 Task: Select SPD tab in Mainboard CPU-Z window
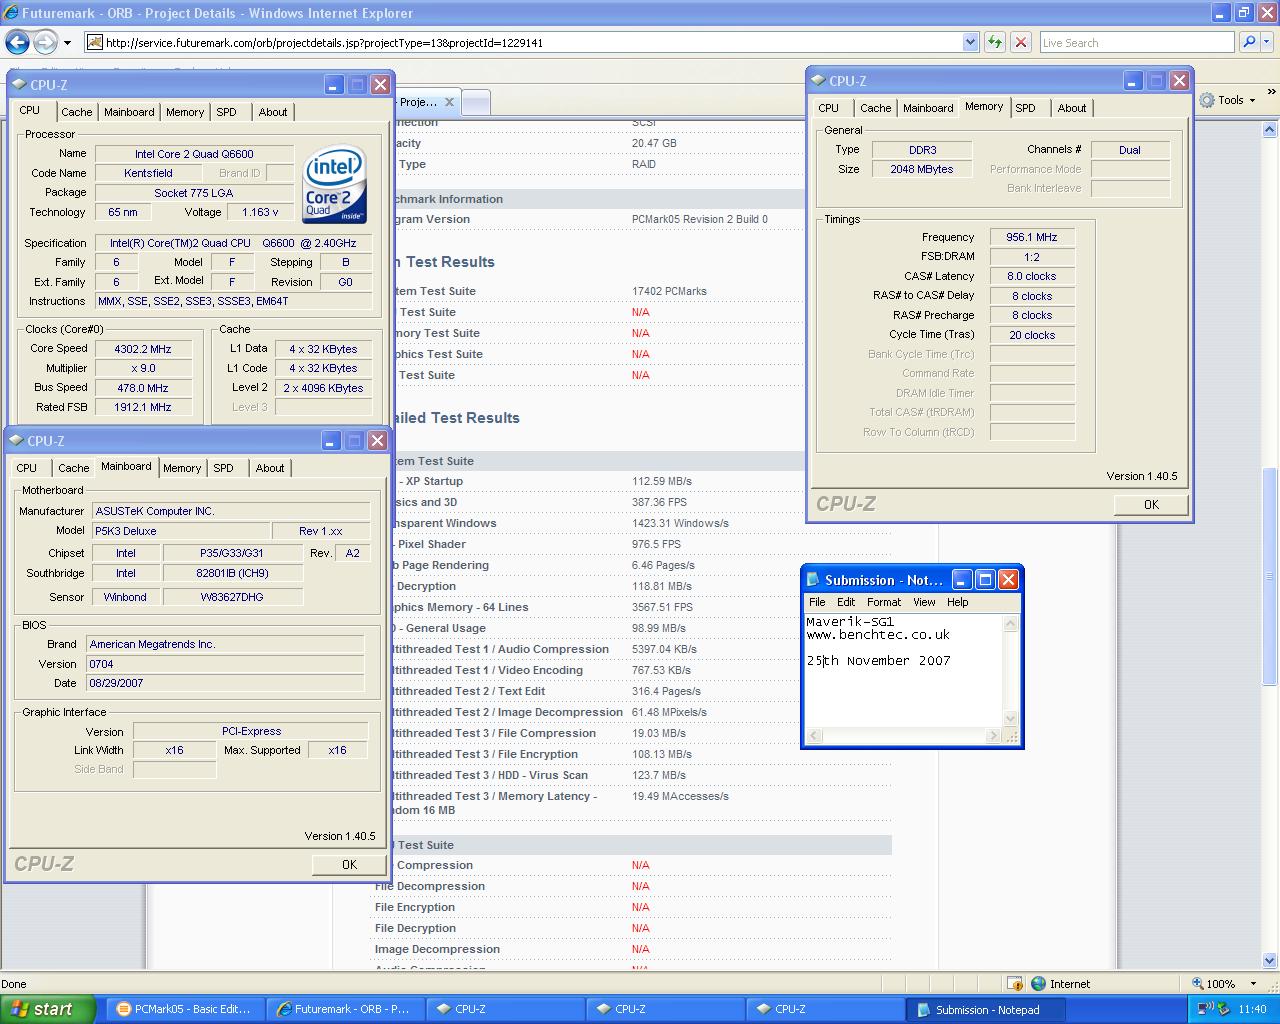coord(224,468)
